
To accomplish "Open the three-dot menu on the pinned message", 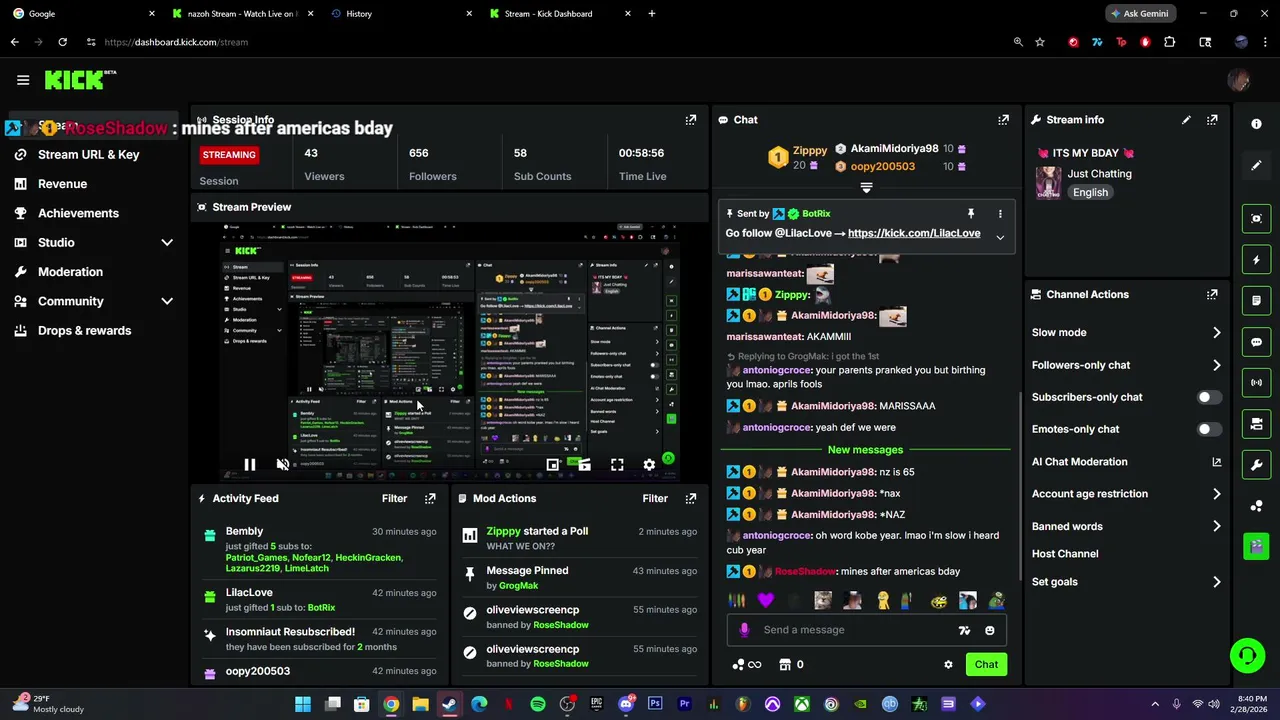I will pos(999,213).
